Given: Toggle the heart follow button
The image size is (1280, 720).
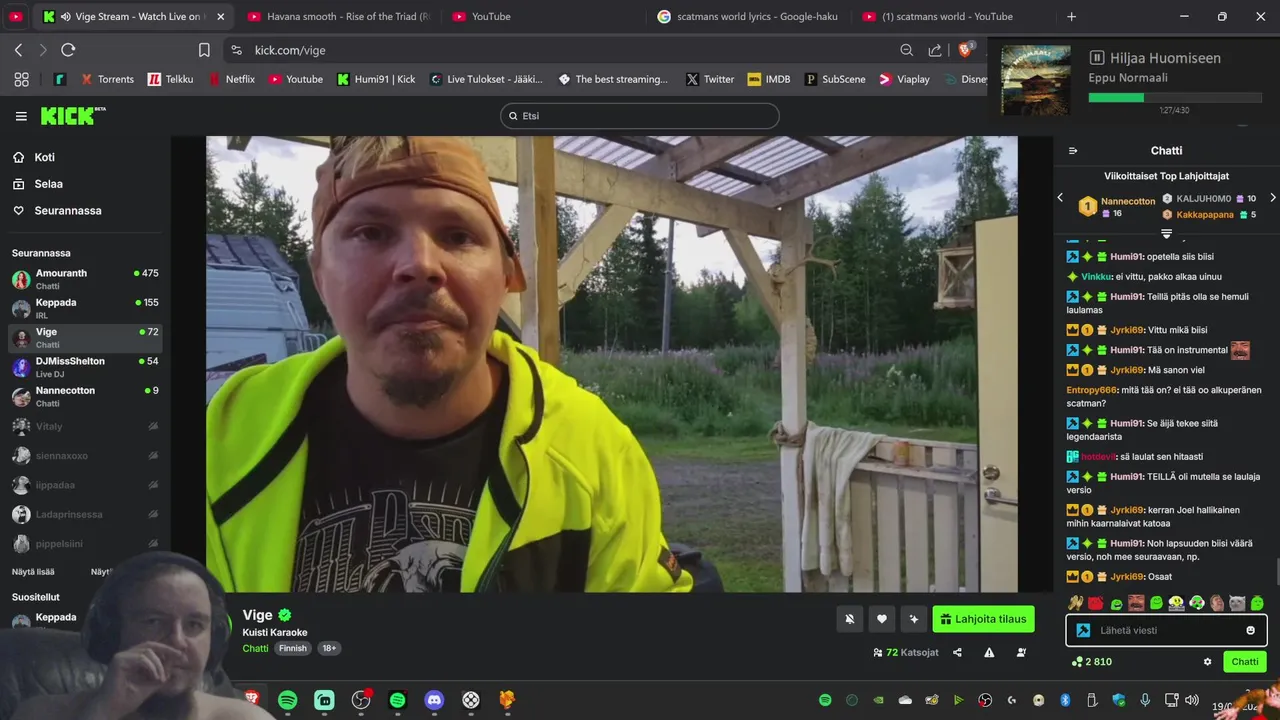Looking at the screenshot, I should (x=881, y=619).
